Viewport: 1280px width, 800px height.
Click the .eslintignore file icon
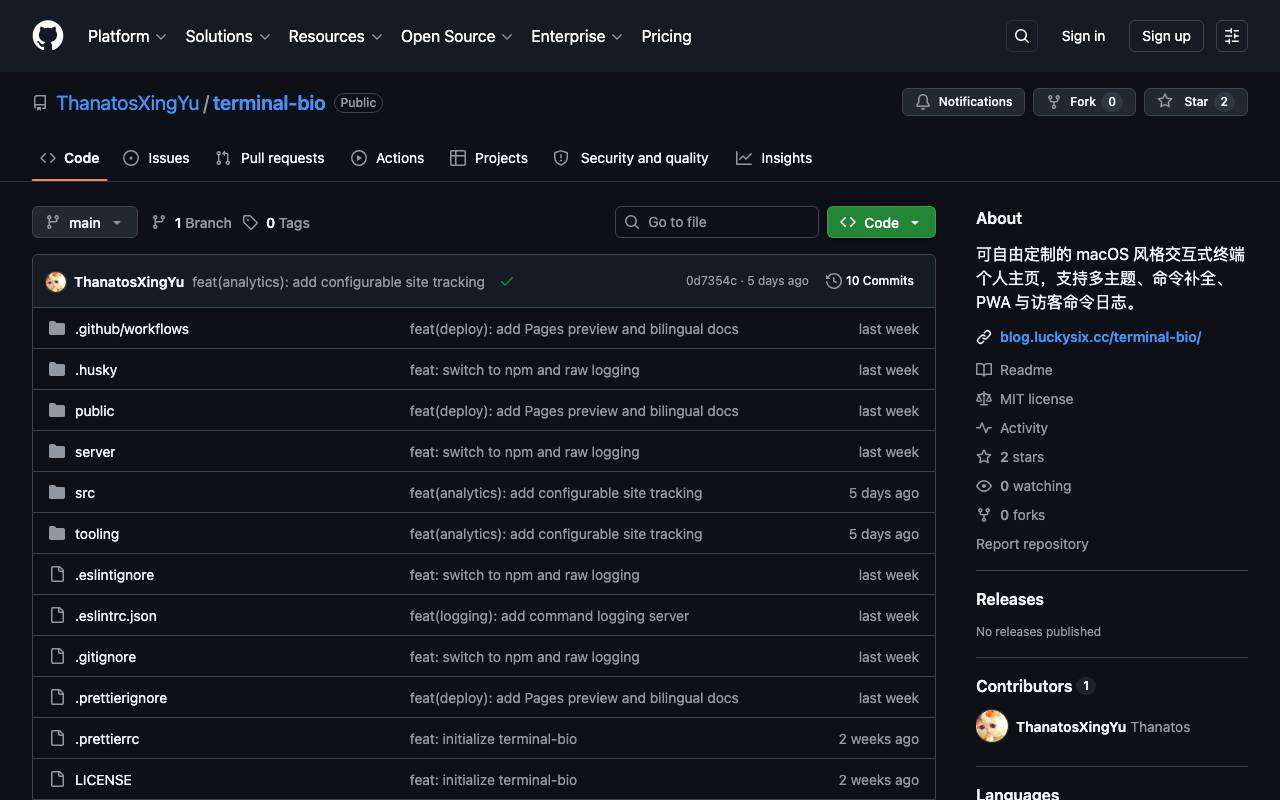[57, 574]
